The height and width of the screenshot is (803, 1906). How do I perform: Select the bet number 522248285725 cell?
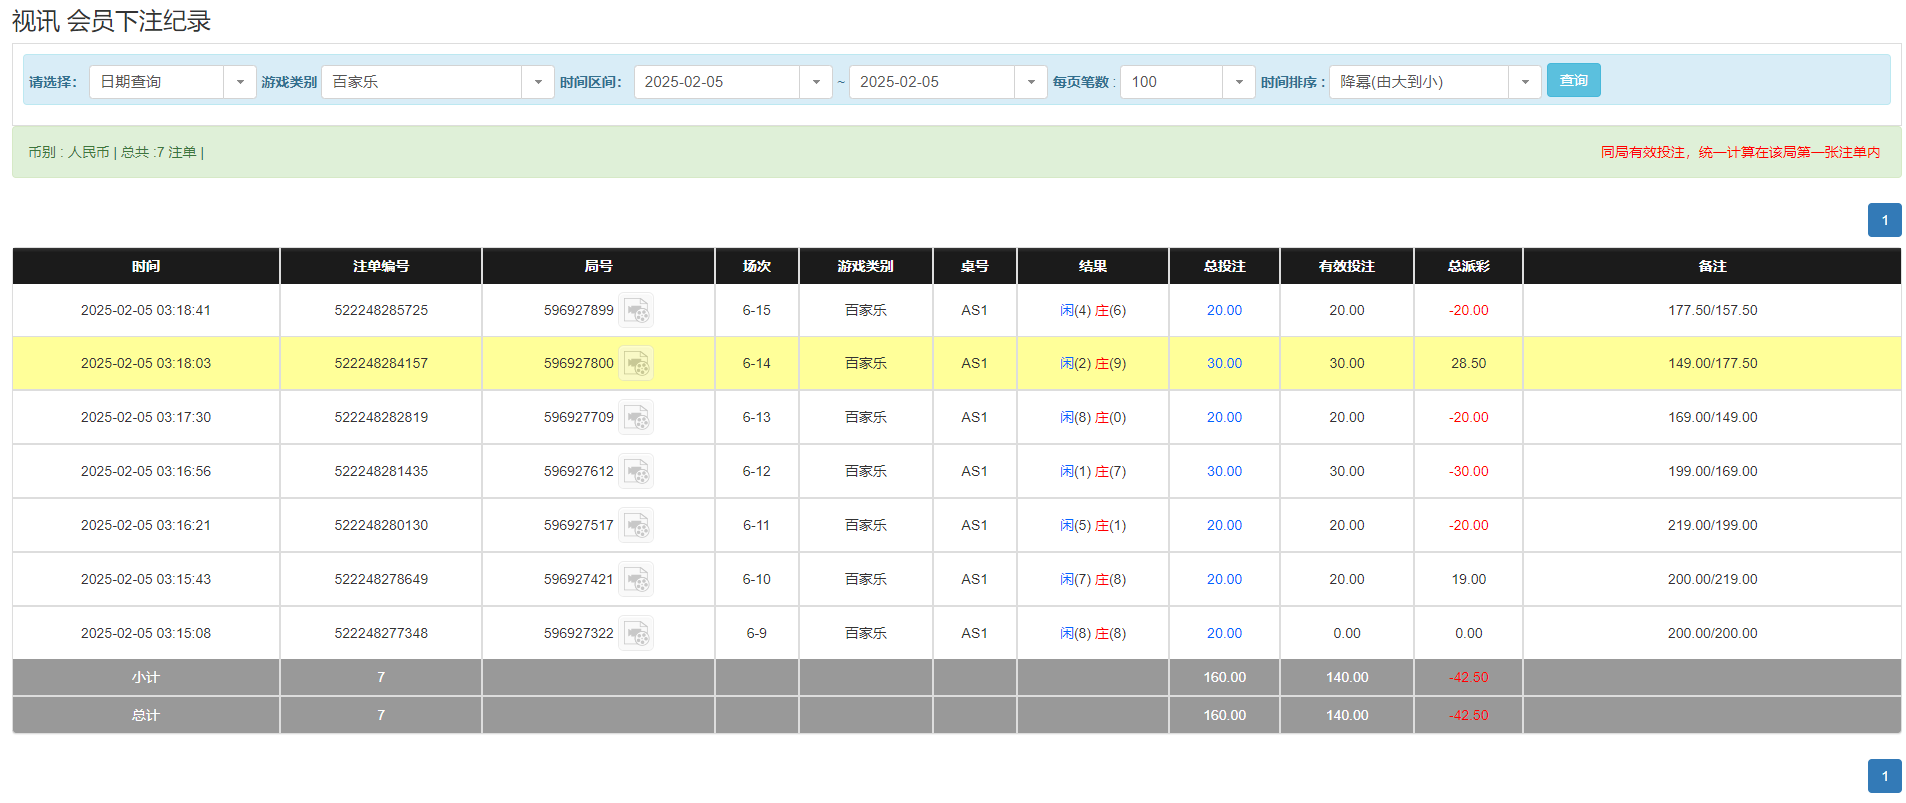click(381, 311)
